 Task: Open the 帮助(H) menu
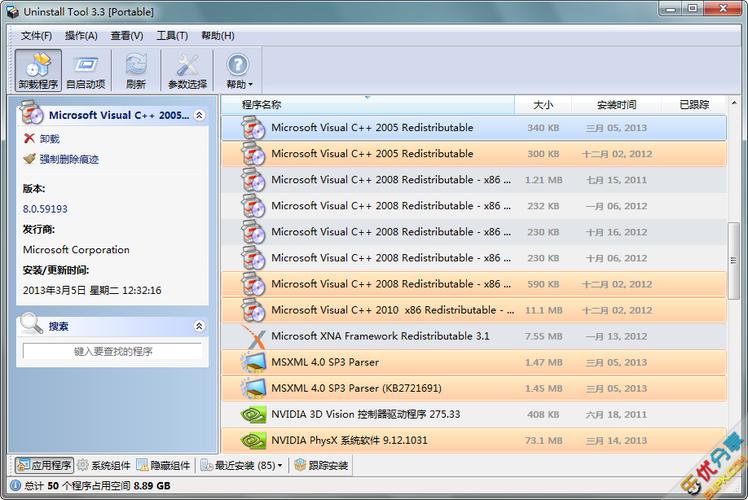click(218, 36)
